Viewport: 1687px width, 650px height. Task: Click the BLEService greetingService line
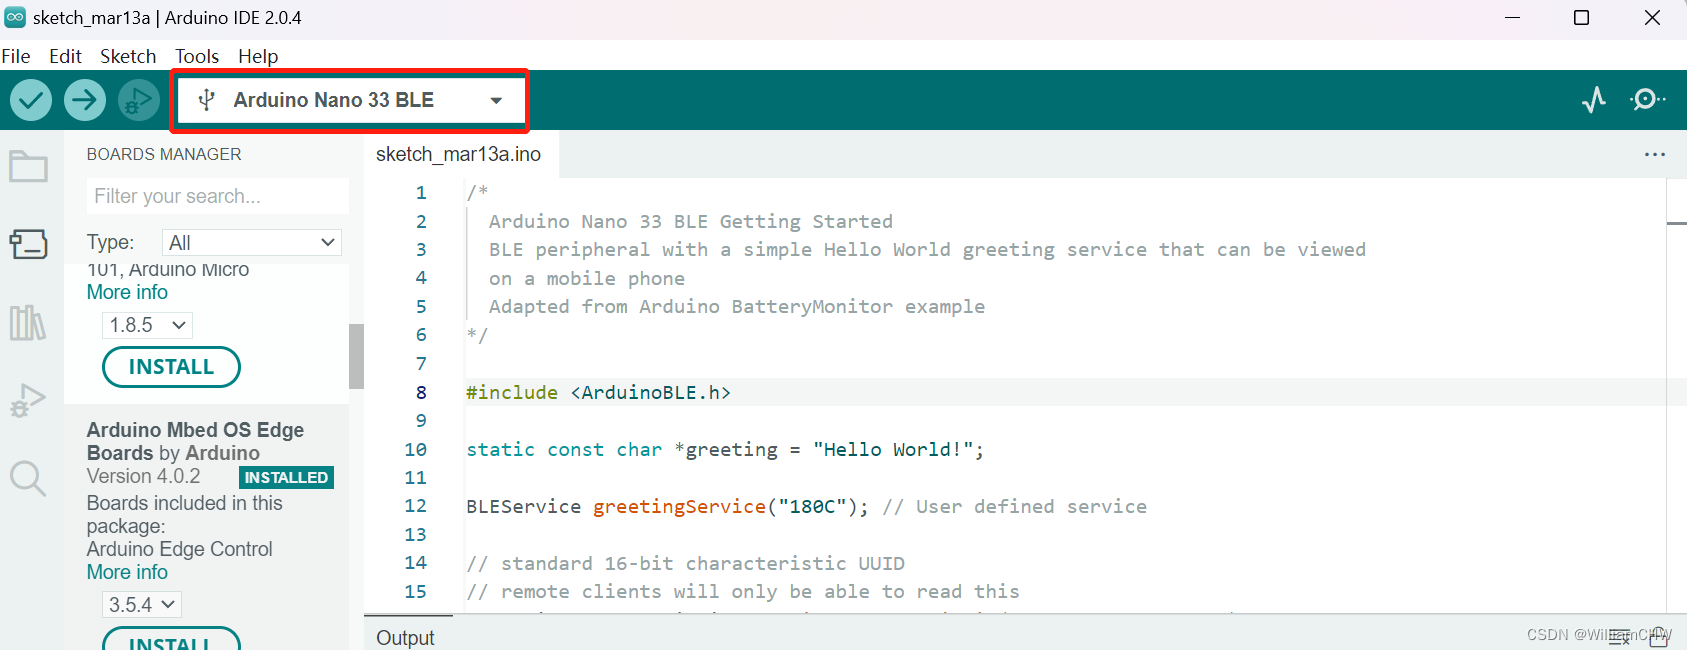pos(806,506)
